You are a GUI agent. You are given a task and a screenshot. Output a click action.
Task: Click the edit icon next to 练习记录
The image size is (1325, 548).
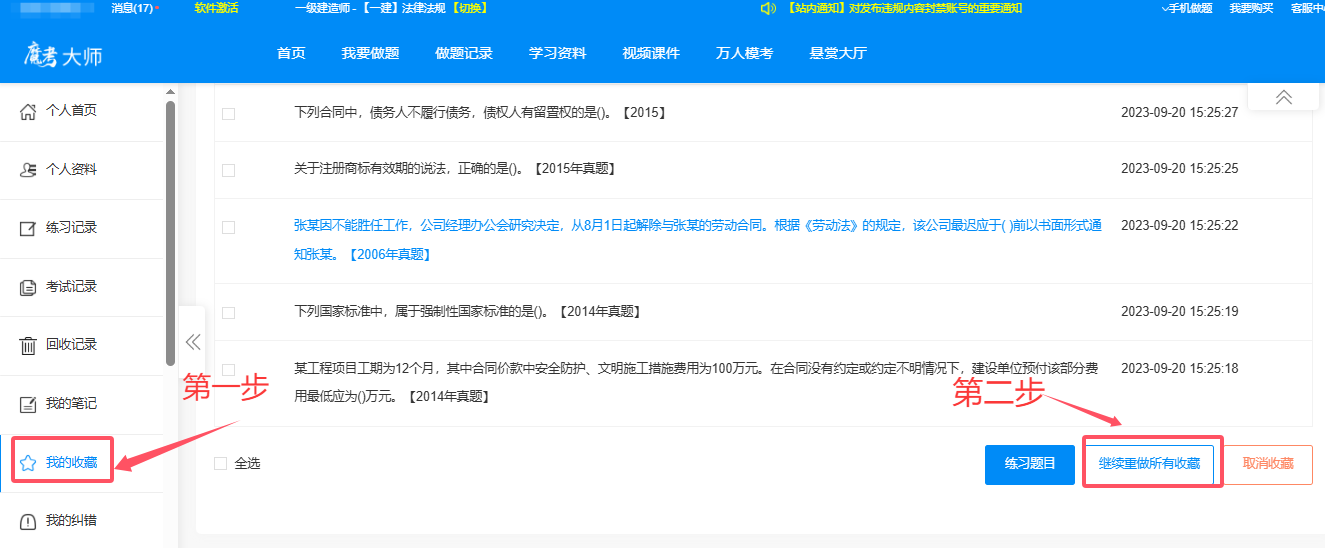click(x=28, y=229)
